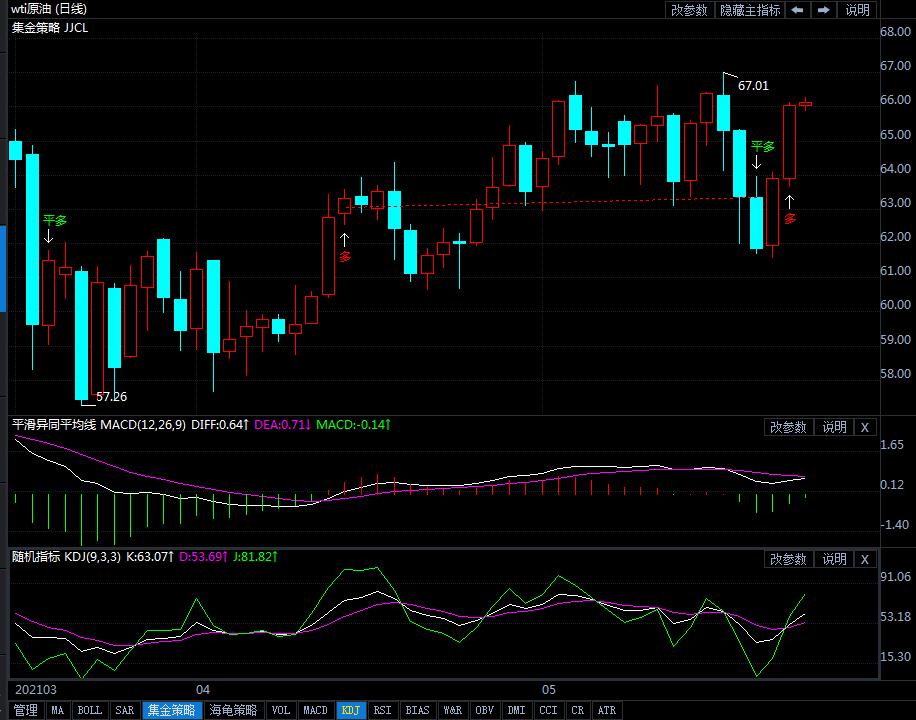Select the SAR indicator tab
The height and width of the screenshot is (720, 916).
(x=124, y=710)
